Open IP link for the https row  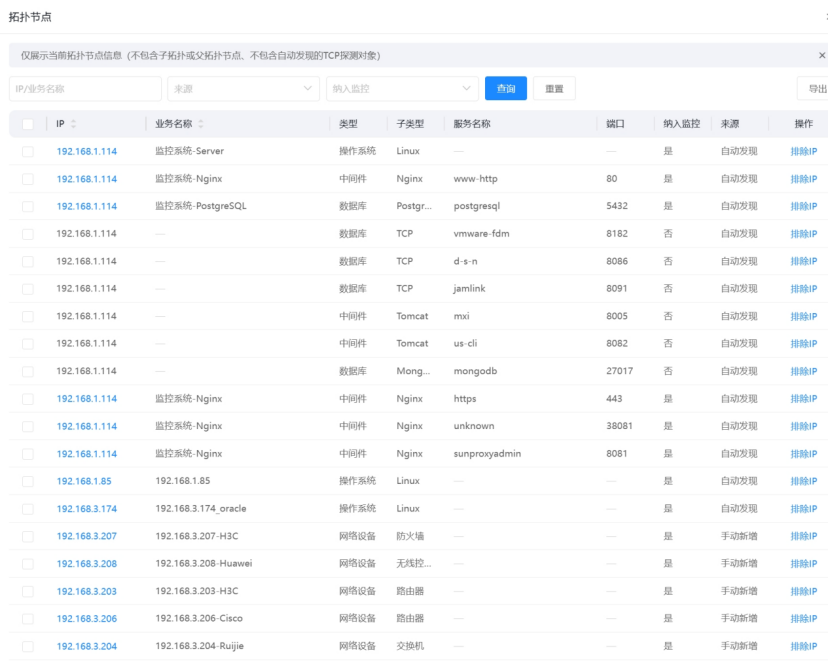click(87, 399)
